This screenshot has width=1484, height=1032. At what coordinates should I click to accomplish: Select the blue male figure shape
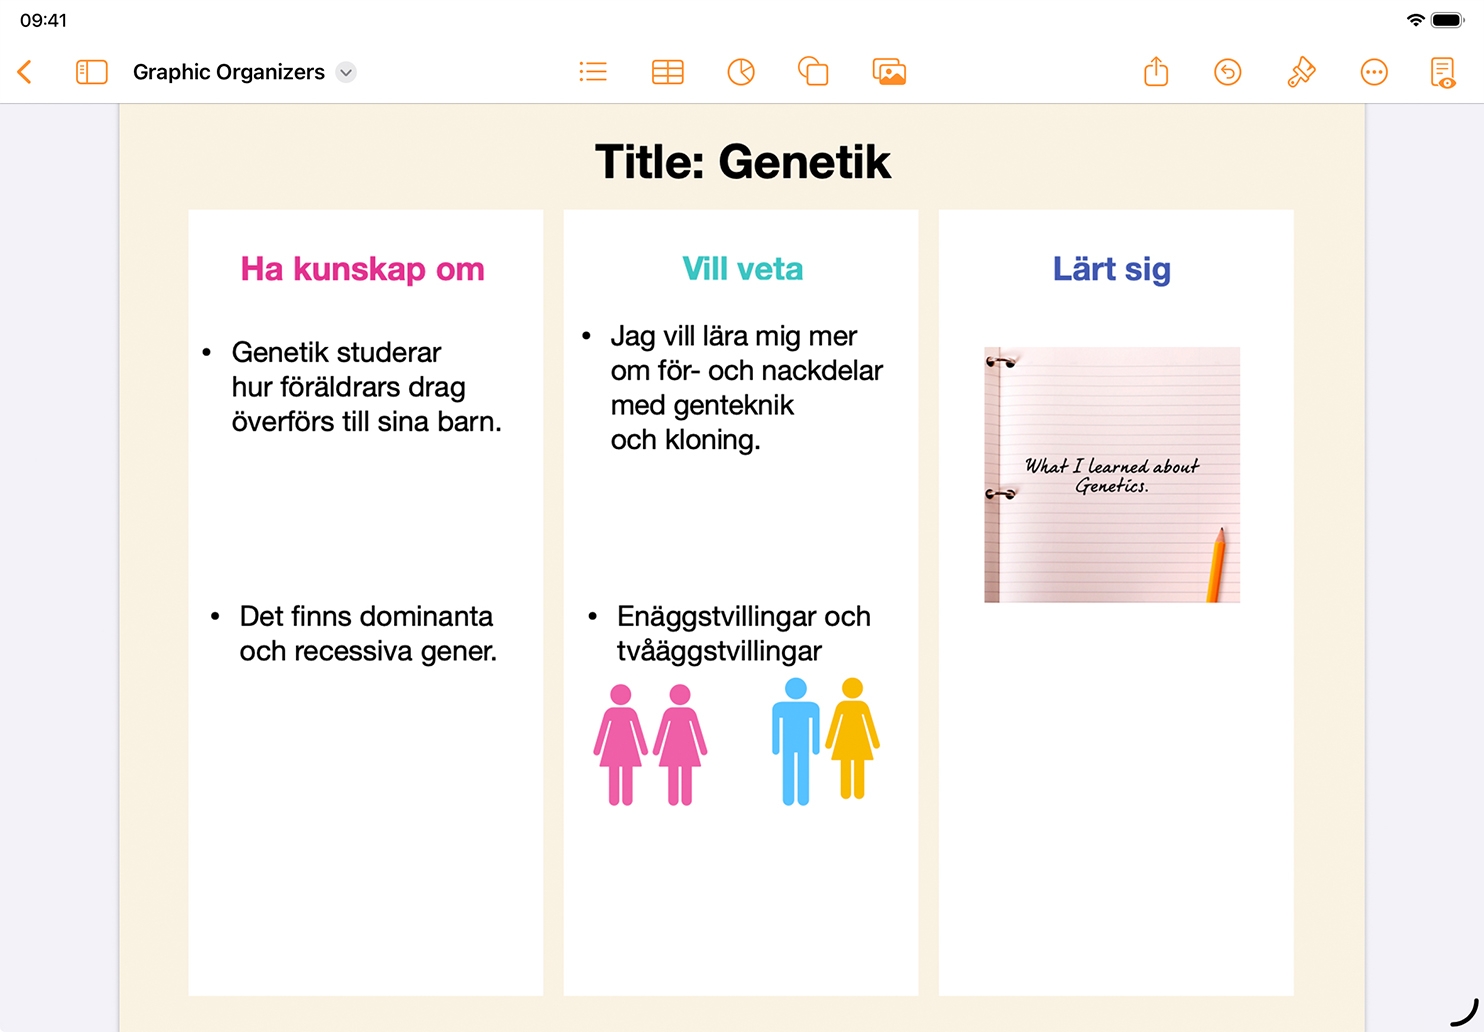click(x=795, y=742)
